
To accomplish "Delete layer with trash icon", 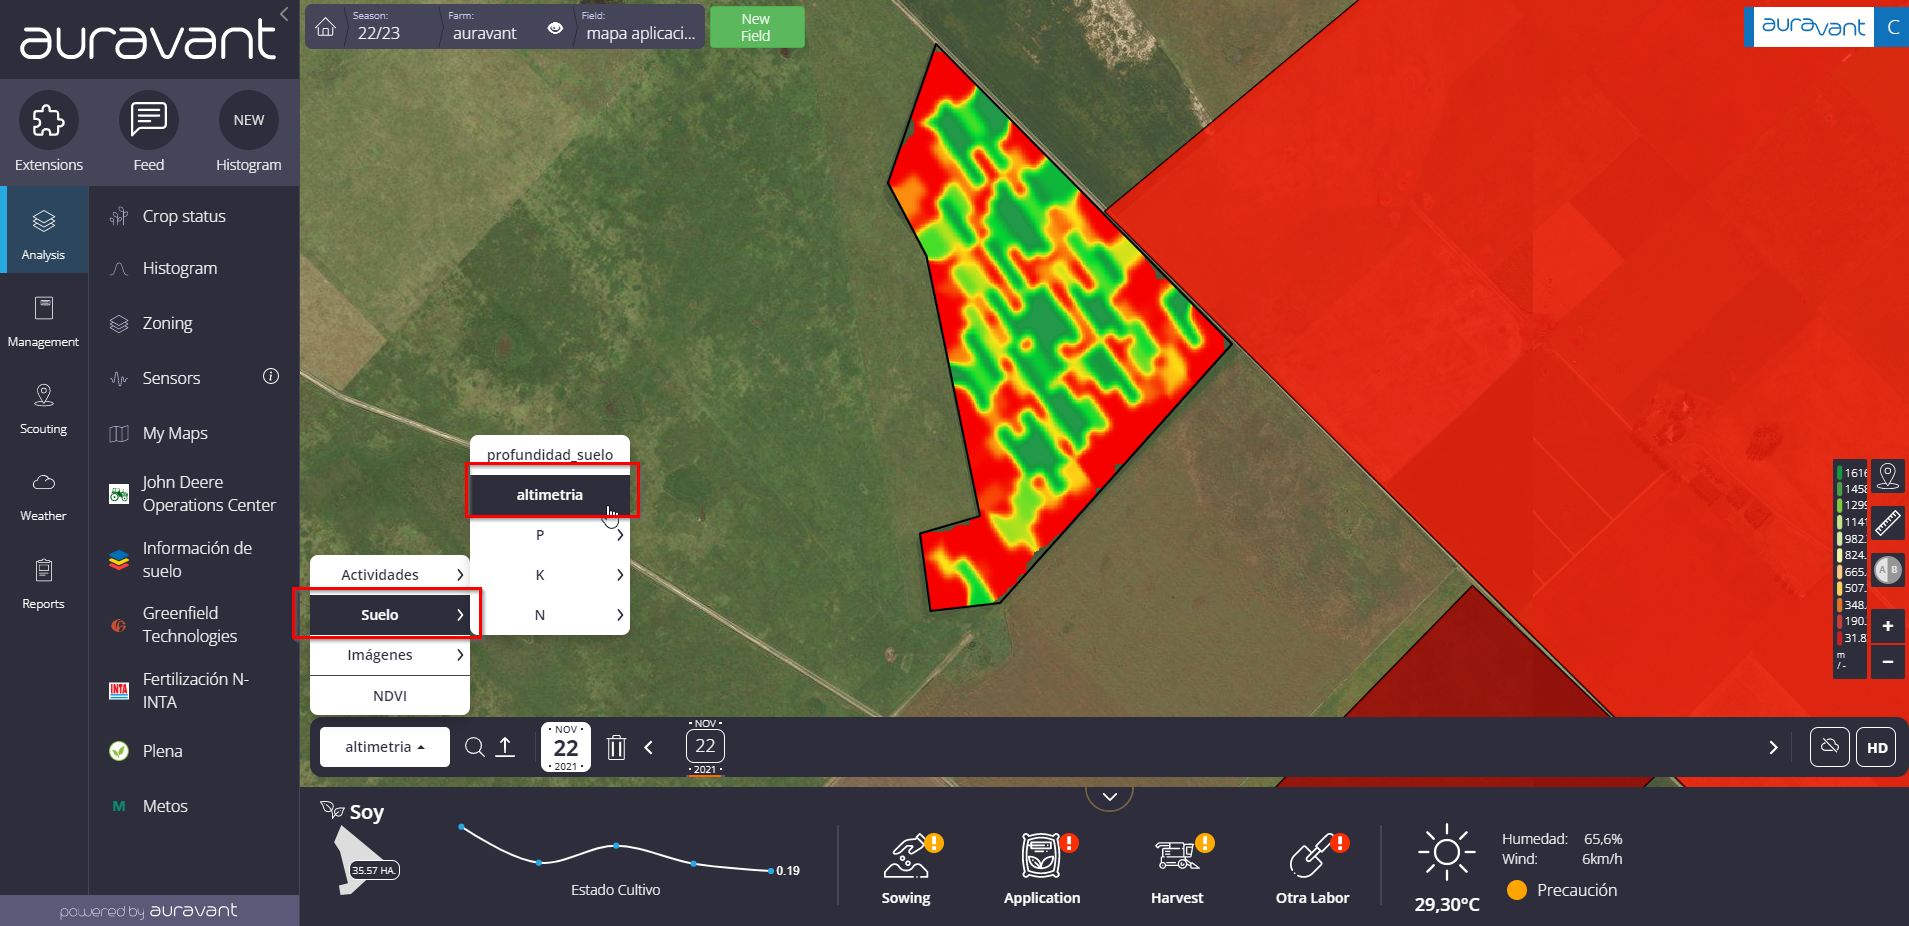I will coord(616,747).
